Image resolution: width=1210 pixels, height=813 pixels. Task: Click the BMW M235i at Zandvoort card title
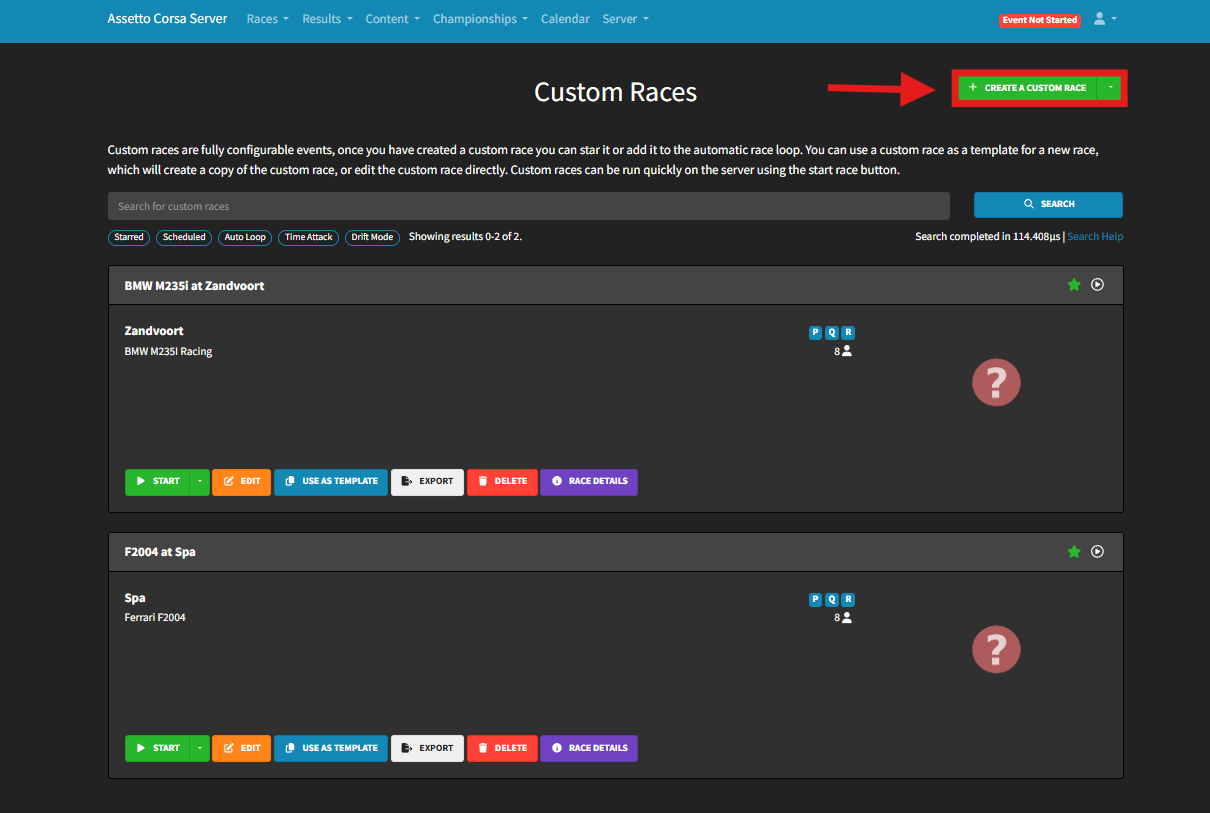coord(194,286)
